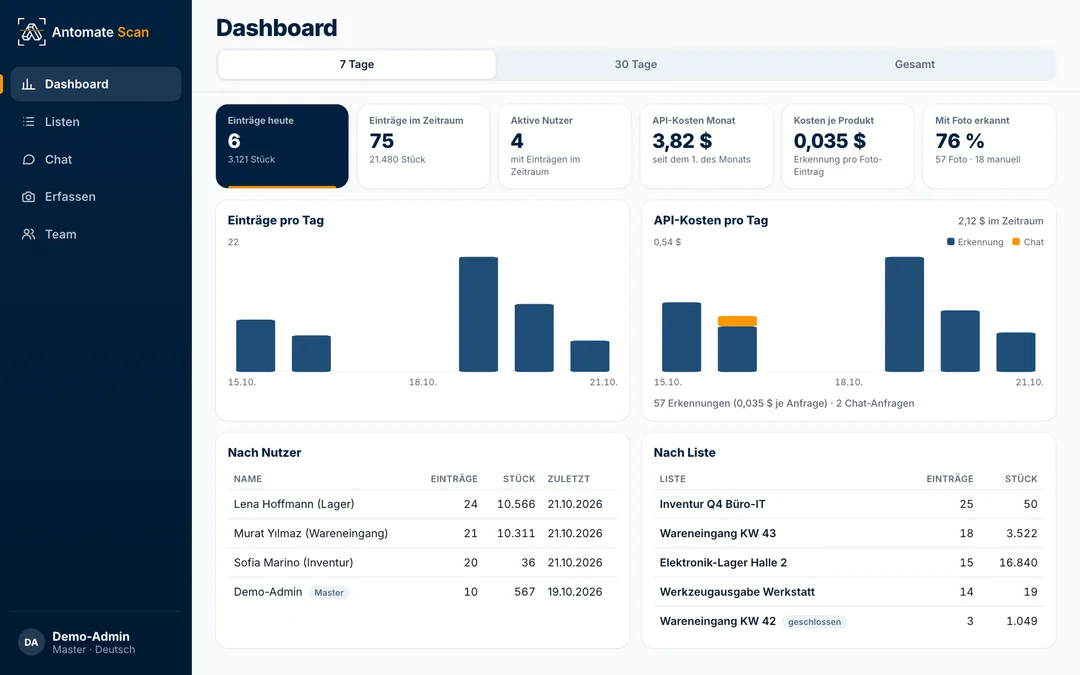Click the tallest API-Kosten pro Tag bar

pos(904,314)
